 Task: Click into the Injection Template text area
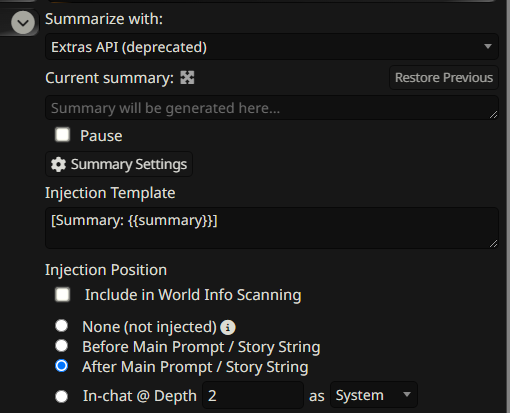(272, 228)
